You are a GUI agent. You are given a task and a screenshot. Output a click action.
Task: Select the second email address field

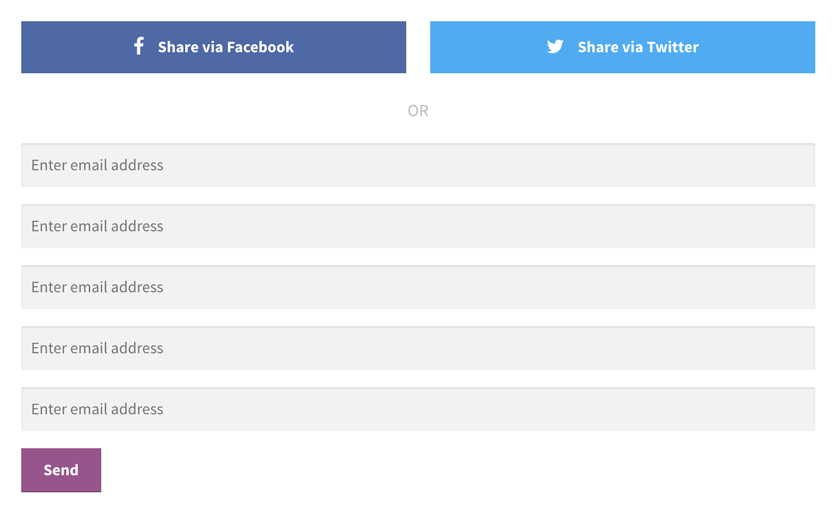pos(418,226)
